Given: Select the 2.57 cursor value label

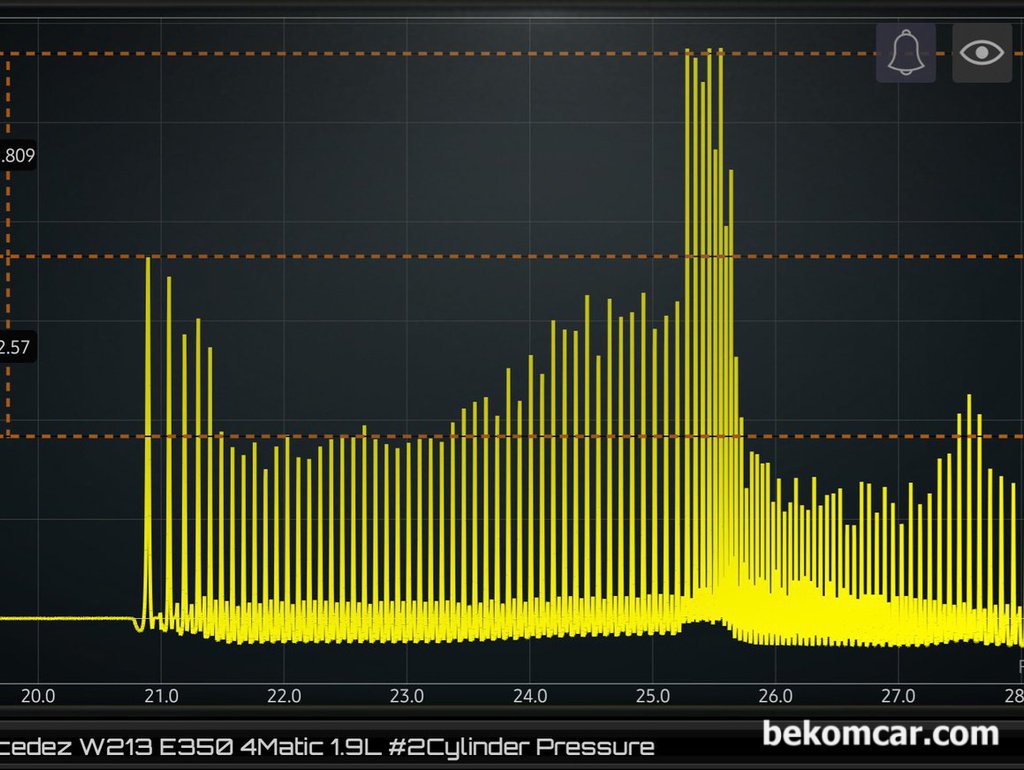Looking at the screenshot, I should pyautogui.click(x=17, y=348).
